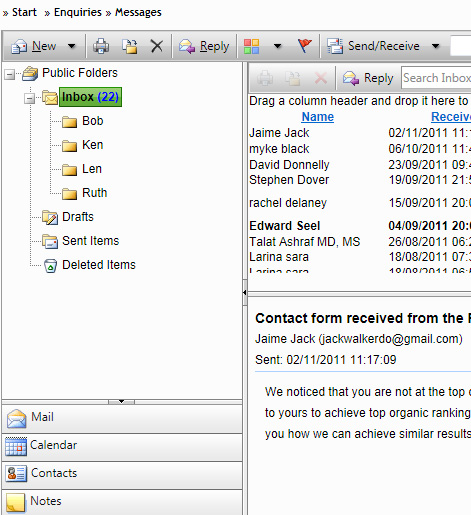This screenshot has height=515, width=471.
Task: Click Reply in the message list toolbar
Action: click(x=368, y=78)
